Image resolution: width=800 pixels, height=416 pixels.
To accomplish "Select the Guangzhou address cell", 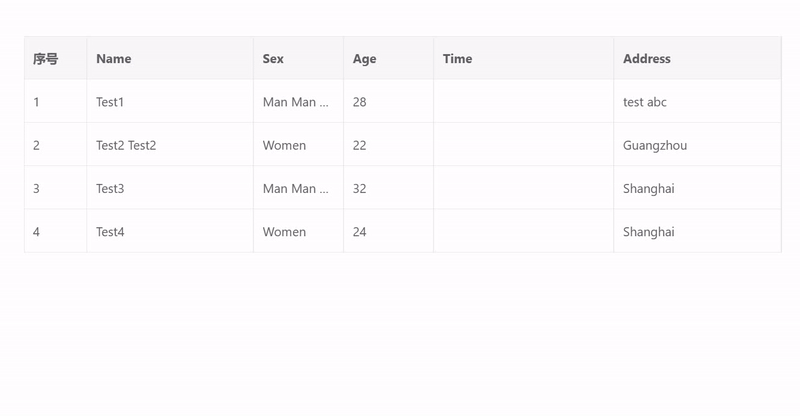I will 655,145.
